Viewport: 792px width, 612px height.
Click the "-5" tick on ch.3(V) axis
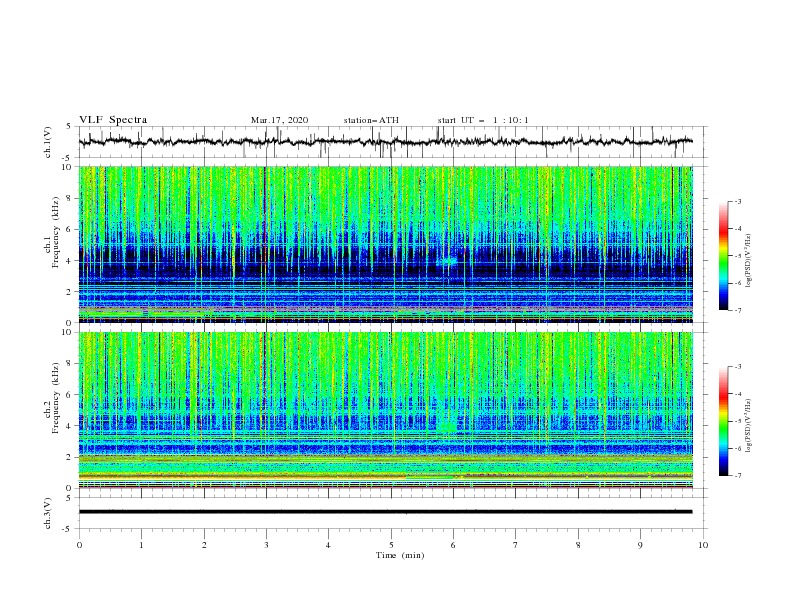[68, 529]
